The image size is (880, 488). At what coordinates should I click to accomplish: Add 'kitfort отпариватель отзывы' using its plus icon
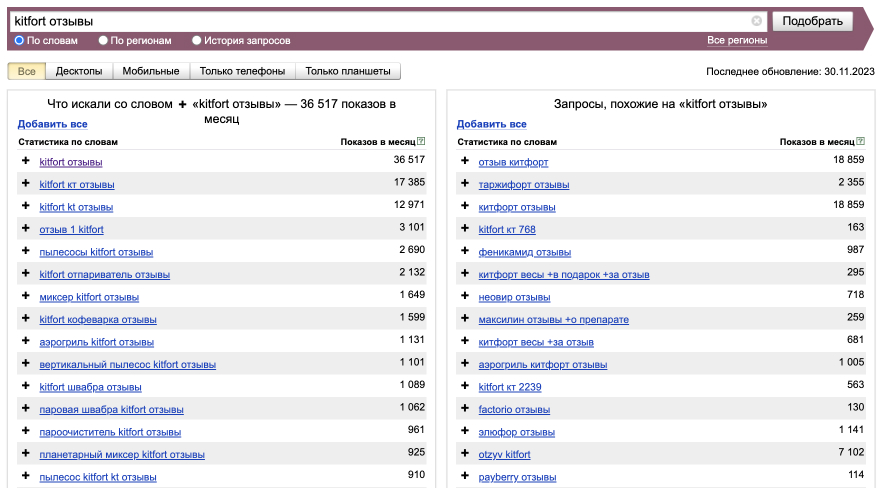[25, 273]
